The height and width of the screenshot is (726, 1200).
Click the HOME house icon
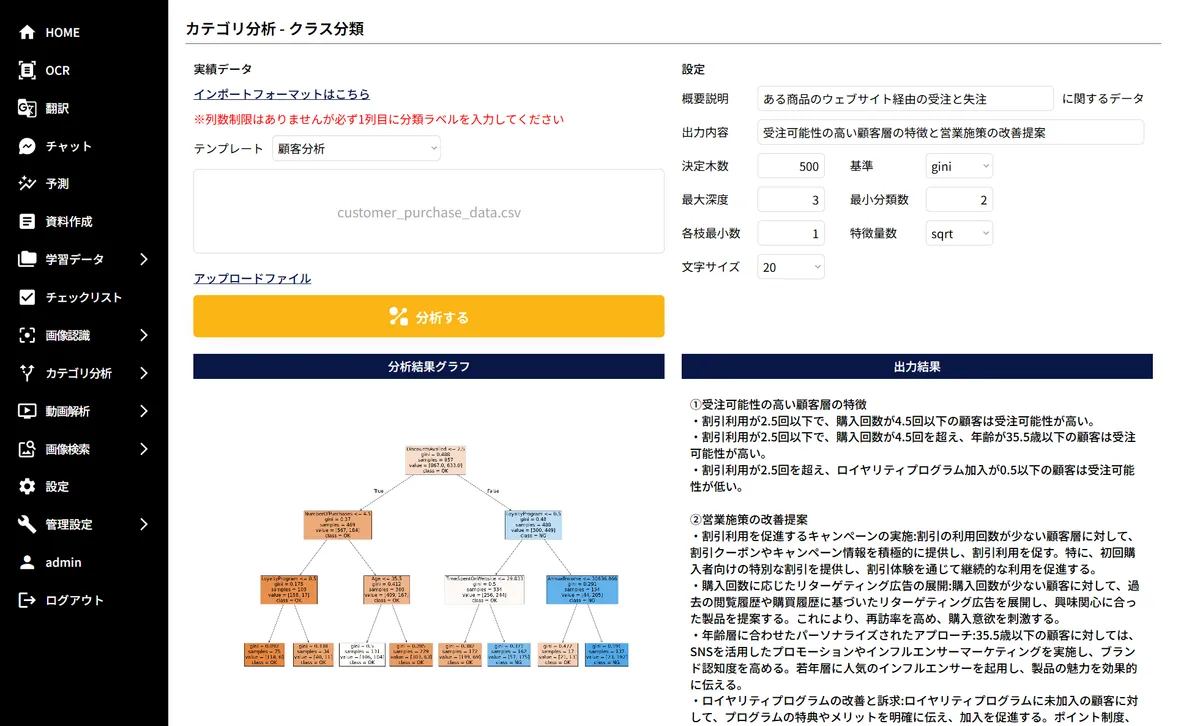27,32
